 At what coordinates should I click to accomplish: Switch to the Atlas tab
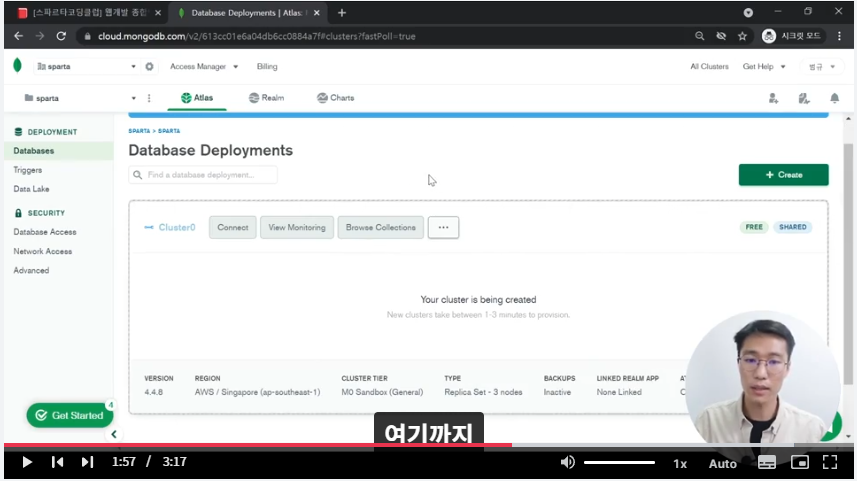tap(197, 98)
